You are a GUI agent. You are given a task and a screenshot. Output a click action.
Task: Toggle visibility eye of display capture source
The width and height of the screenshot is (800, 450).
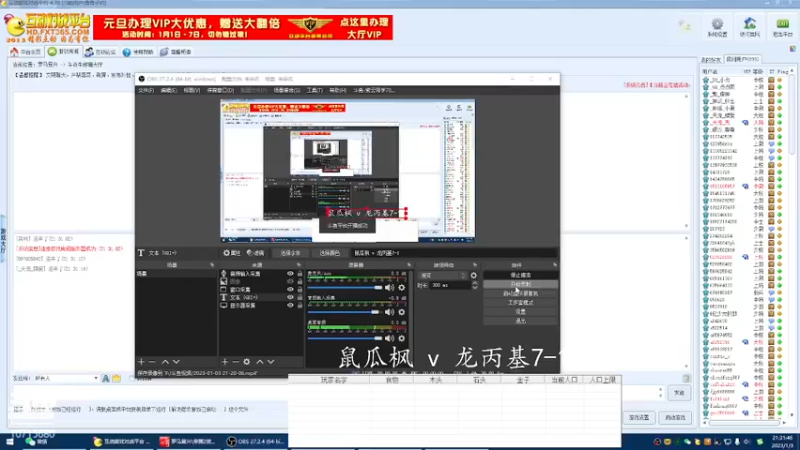tap(290, 306)
